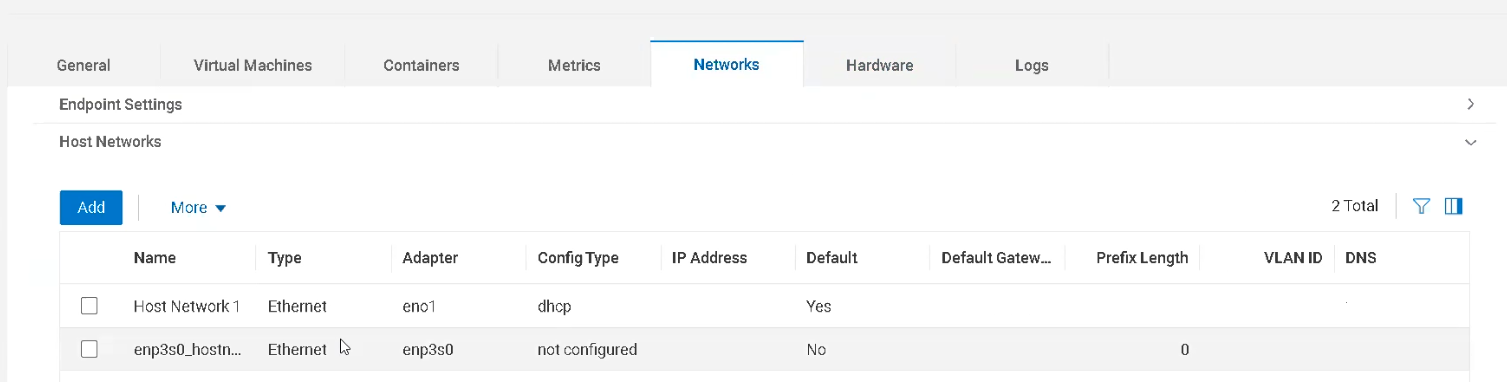Select the Host Network 1 name cell
The height and width of the screenshot is (382, 1507).
(187, 306)
